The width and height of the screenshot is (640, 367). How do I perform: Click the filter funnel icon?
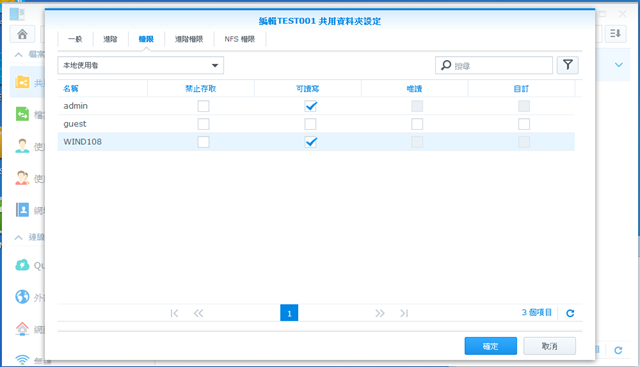[568, 65]
